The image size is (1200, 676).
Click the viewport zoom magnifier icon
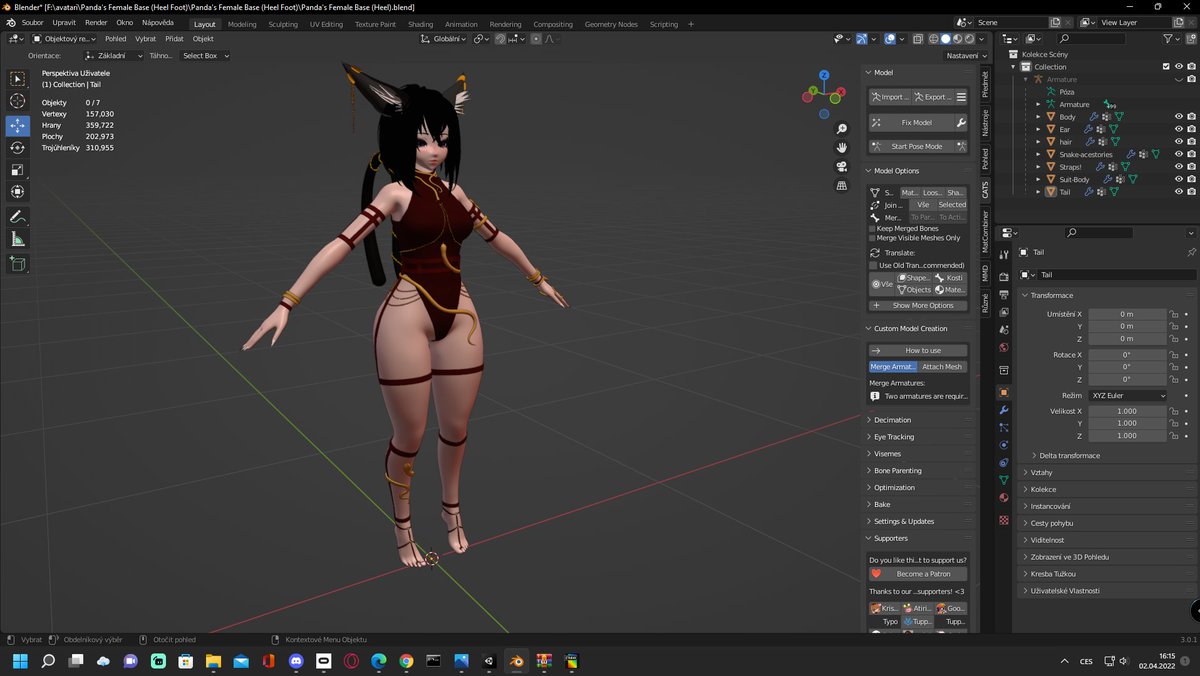click(842, 128)
